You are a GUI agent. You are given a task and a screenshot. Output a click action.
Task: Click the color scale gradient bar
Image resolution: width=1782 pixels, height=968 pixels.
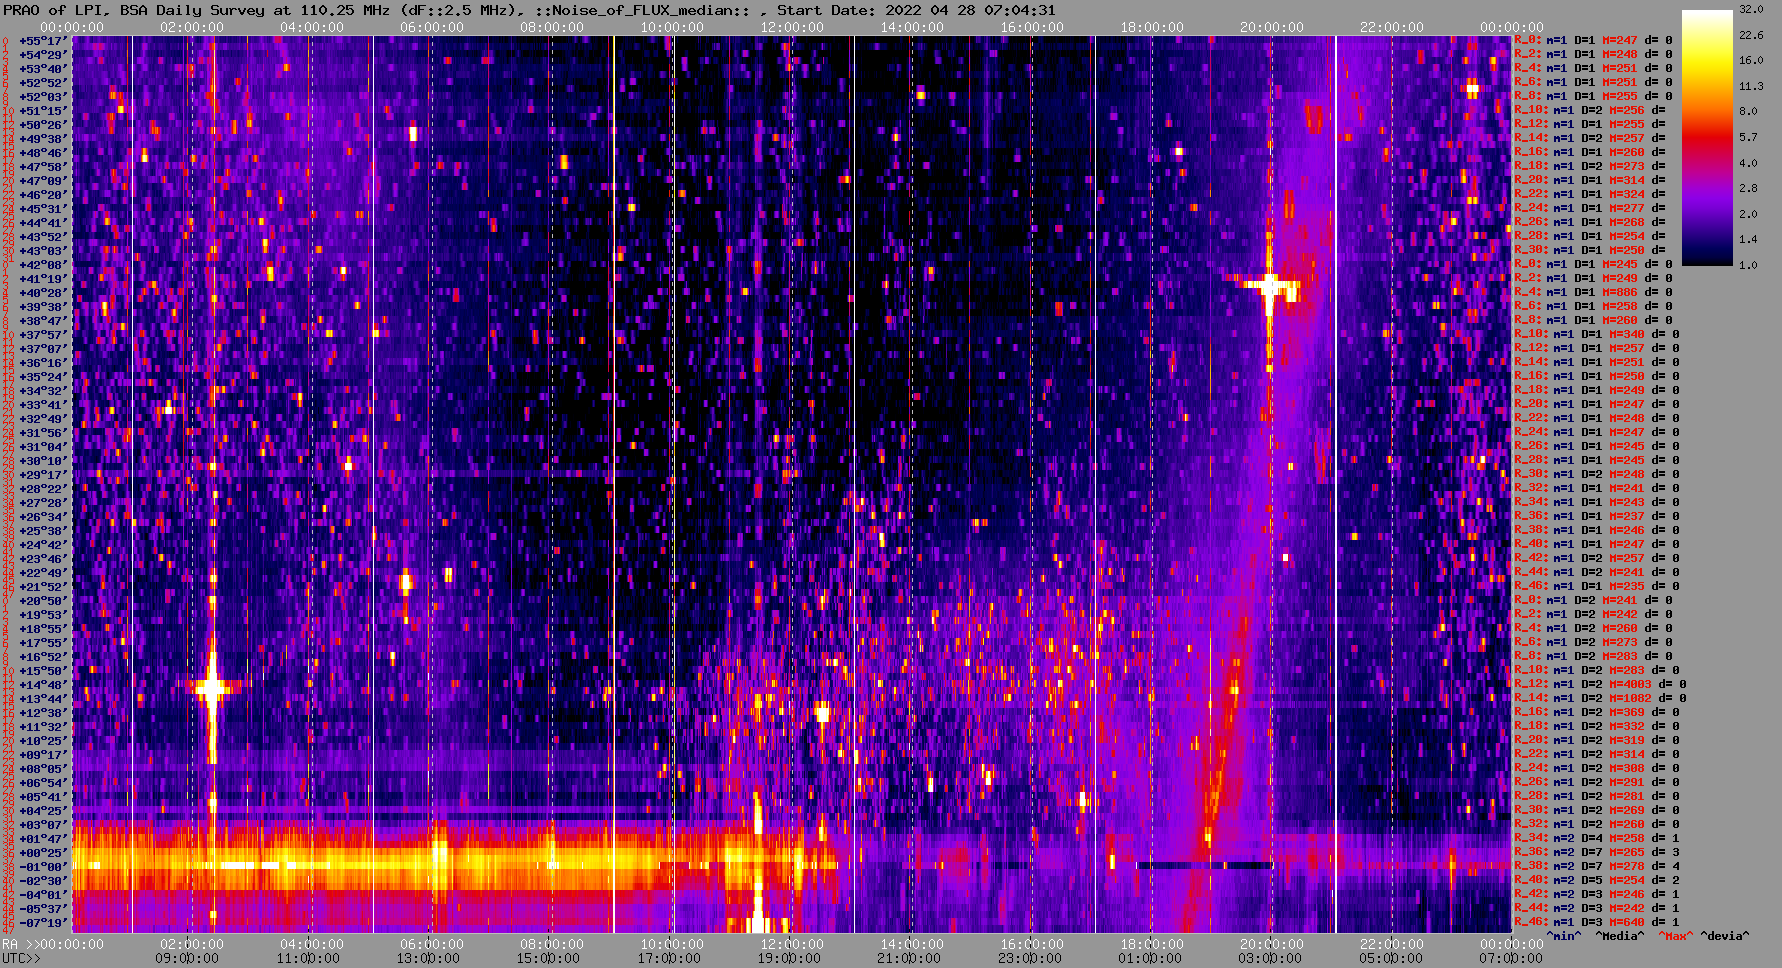[1707, 138]
